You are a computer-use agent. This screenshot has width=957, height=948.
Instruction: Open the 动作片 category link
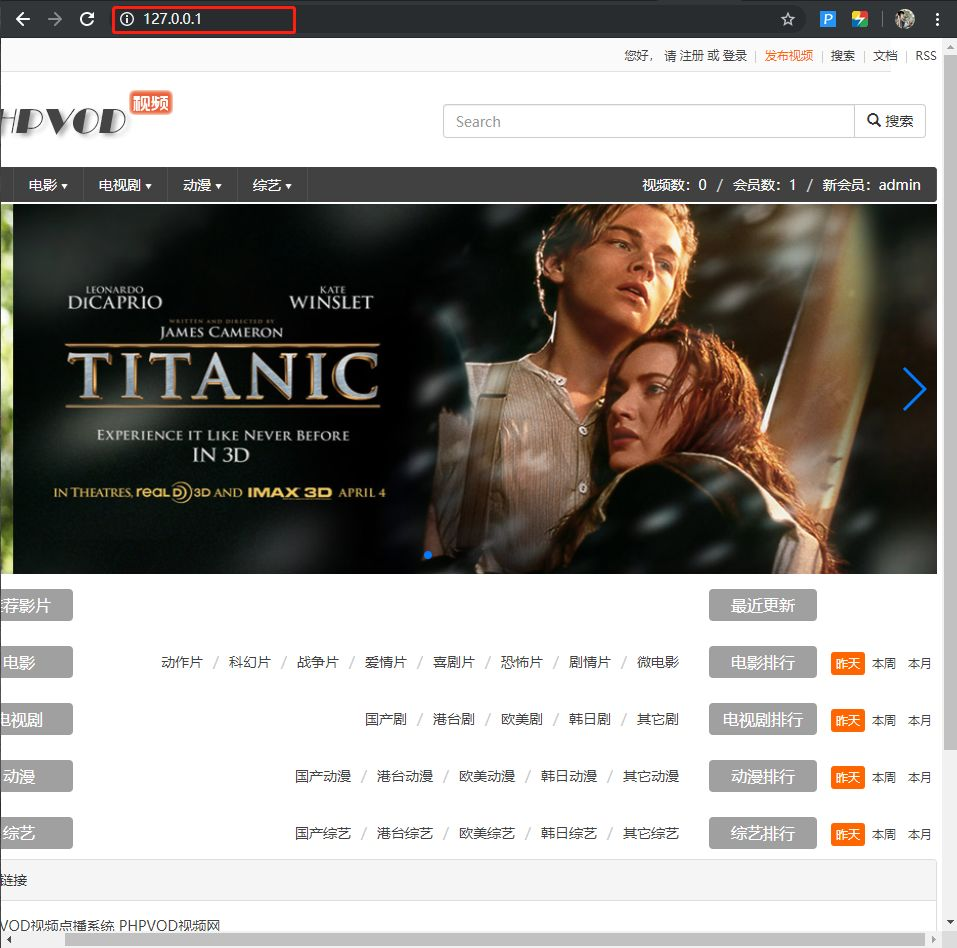[182, 662]
